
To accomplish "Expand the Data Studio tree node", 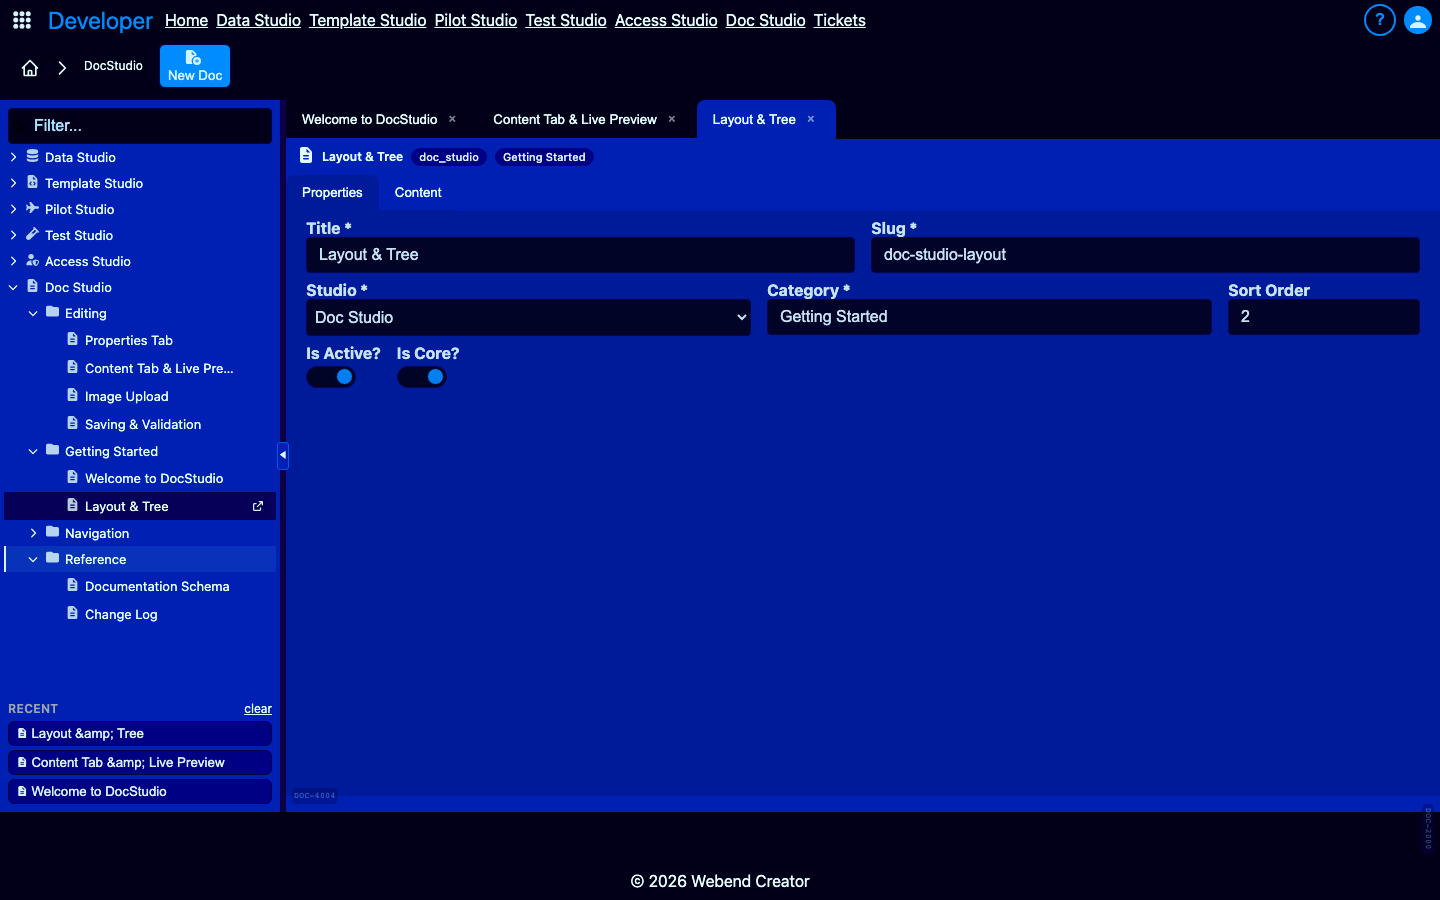I will [x=13, y=157].
